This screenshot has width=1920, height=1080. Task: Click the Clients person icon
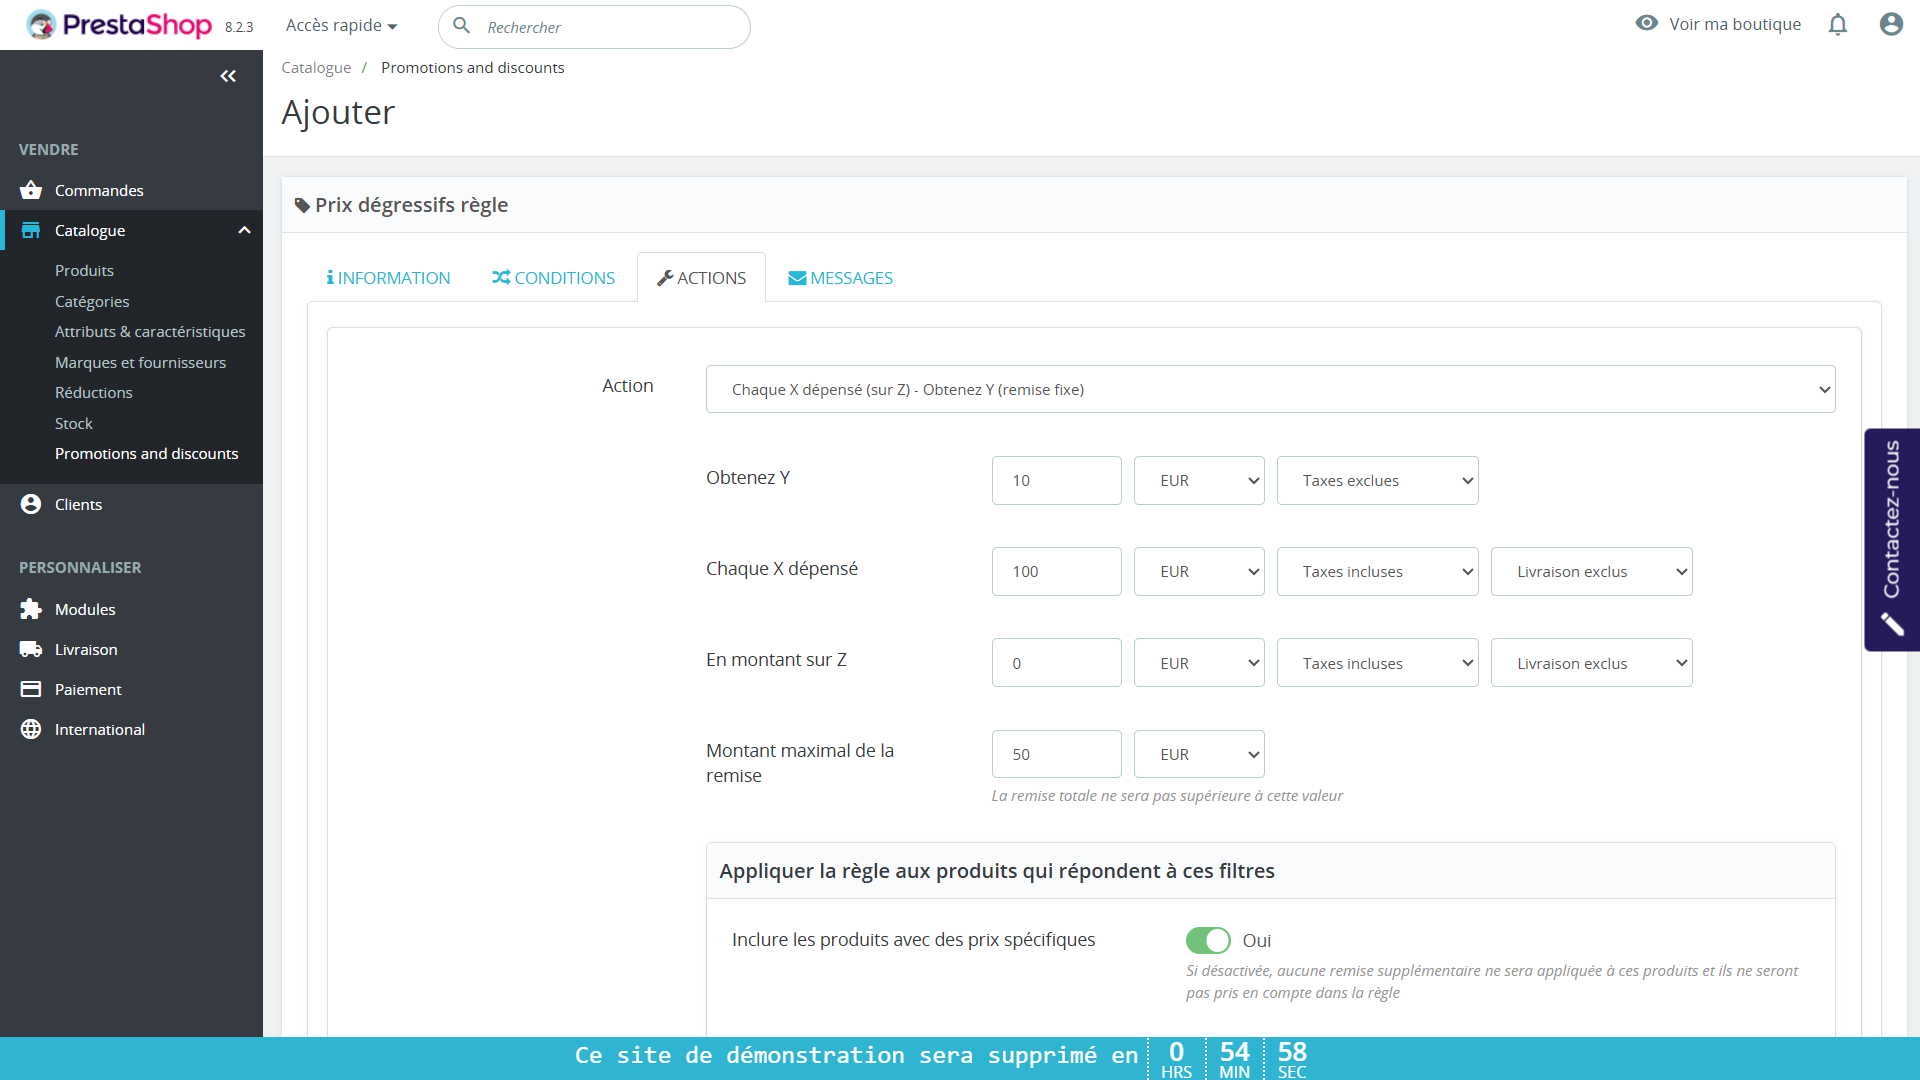point(31,504)
